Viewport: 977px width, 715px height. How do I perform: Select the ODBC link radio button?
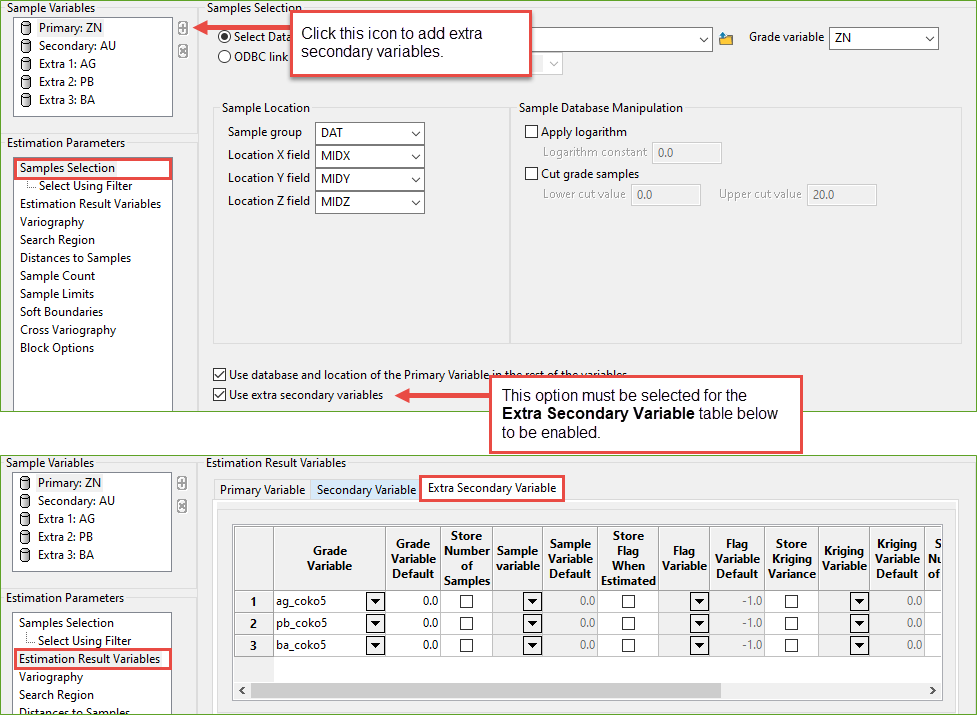tap(224, 57)
